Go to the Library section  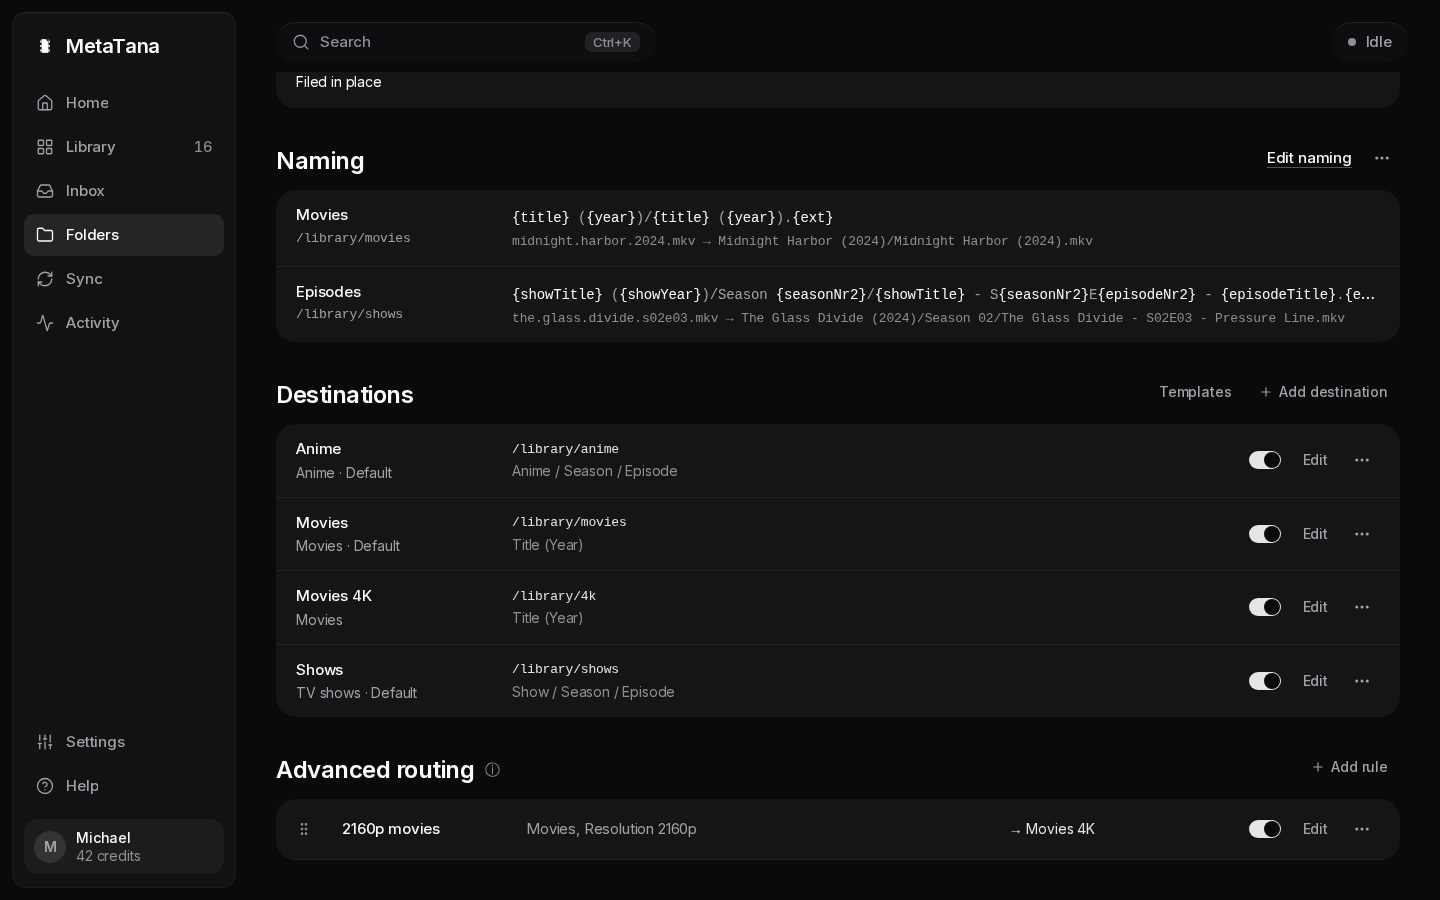[x=124, y=147]
